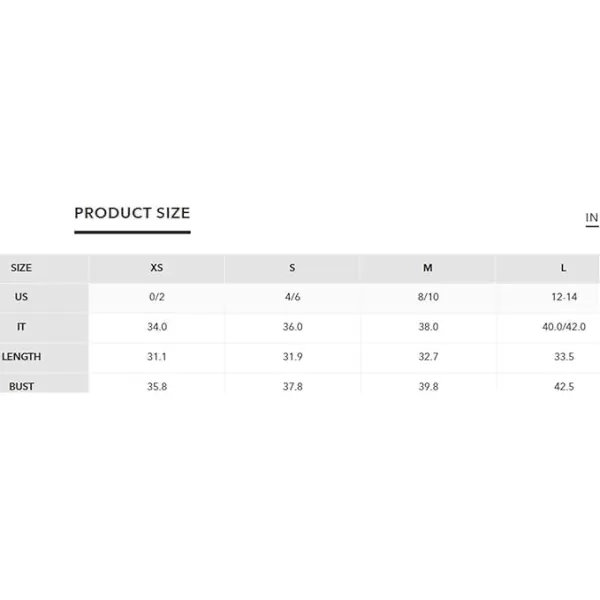This screenshot has width=600, height=600.
Task: Click the length value 32.7
Action: click(428, 357)
